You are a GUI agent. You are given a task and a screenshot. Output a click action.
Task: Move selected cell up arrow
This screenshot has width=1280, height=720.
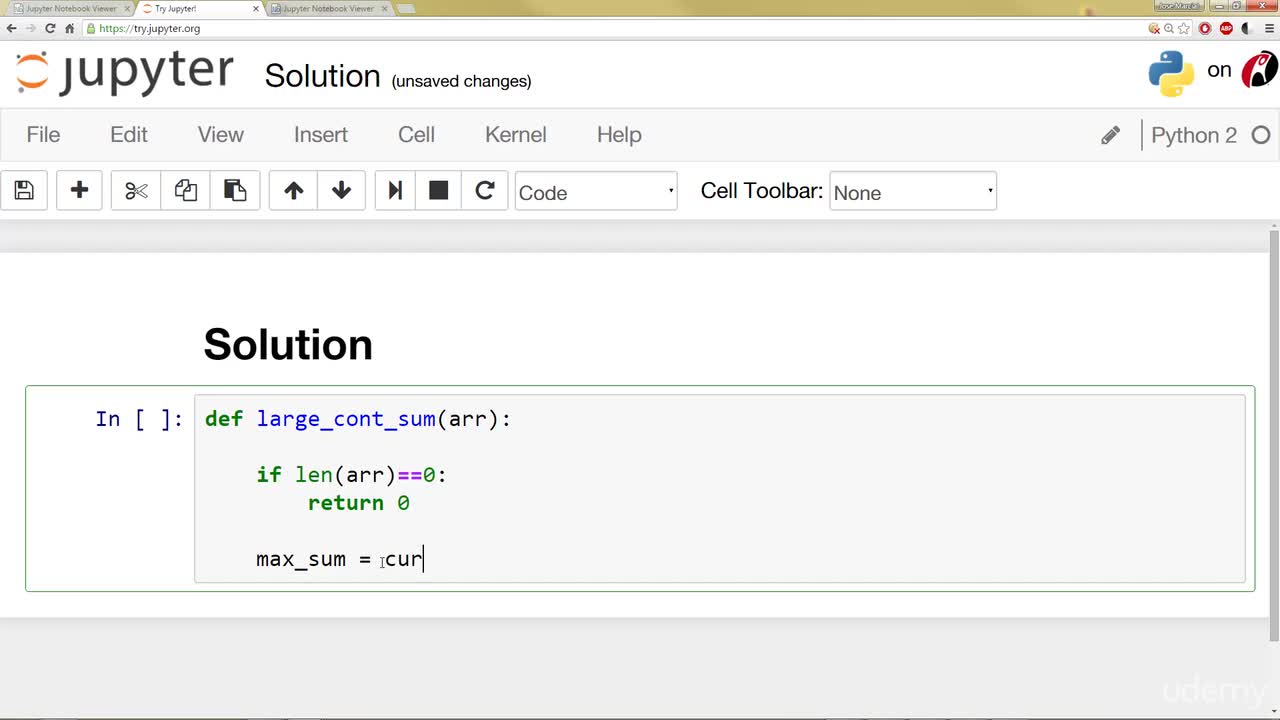[293, 190]
